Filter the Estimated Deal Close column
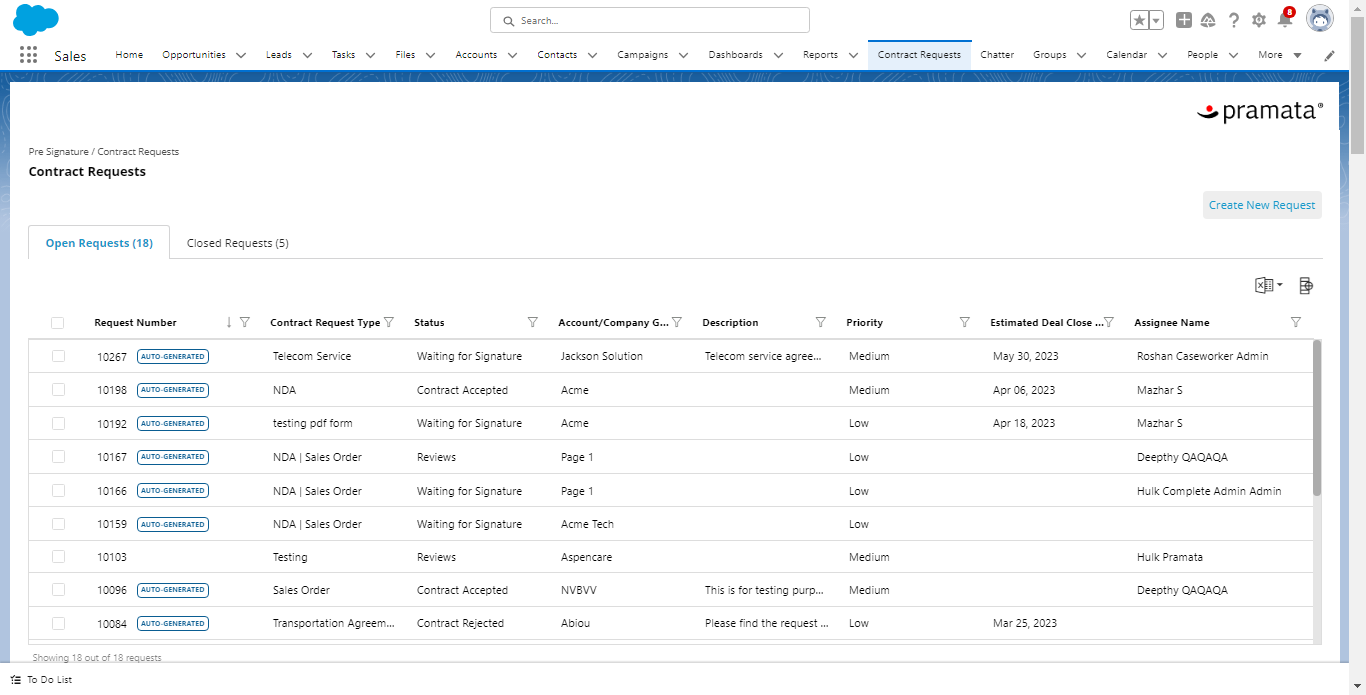The image size is (1366, 695). coord(1109,322)
